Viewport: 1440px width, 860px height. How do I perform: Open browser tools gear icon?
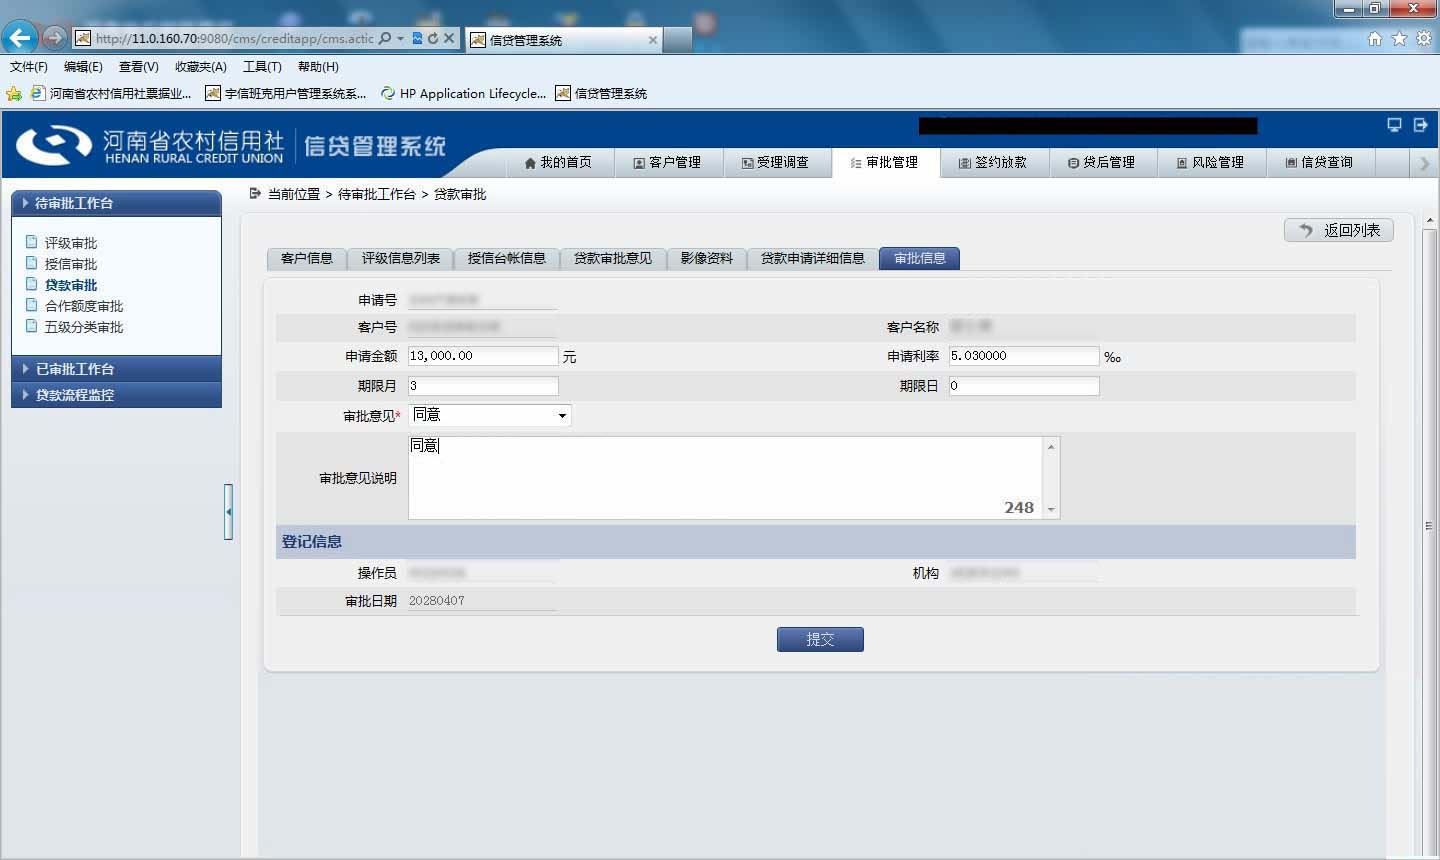coord(1424,38)
